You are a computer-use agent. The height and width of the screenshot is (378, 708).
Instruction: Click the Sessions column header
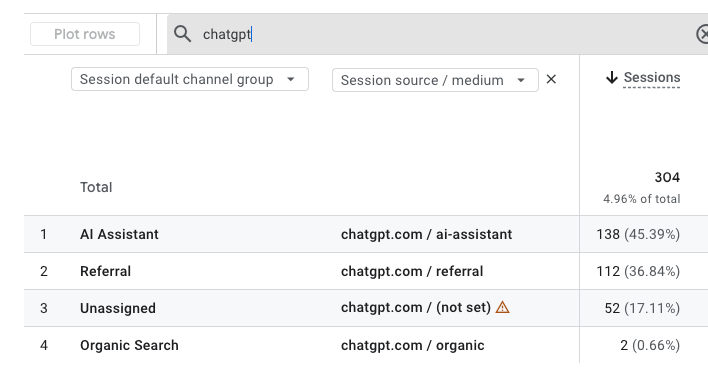[652, 77]
